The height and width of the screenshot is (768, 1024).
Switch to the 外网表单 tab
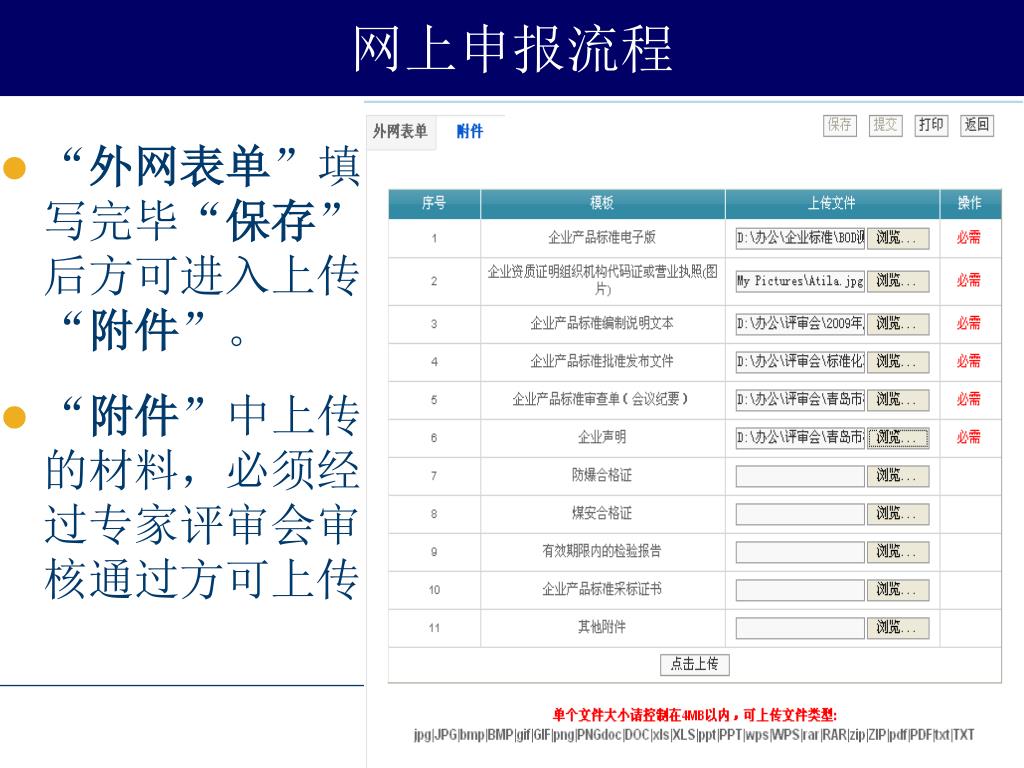400,132
